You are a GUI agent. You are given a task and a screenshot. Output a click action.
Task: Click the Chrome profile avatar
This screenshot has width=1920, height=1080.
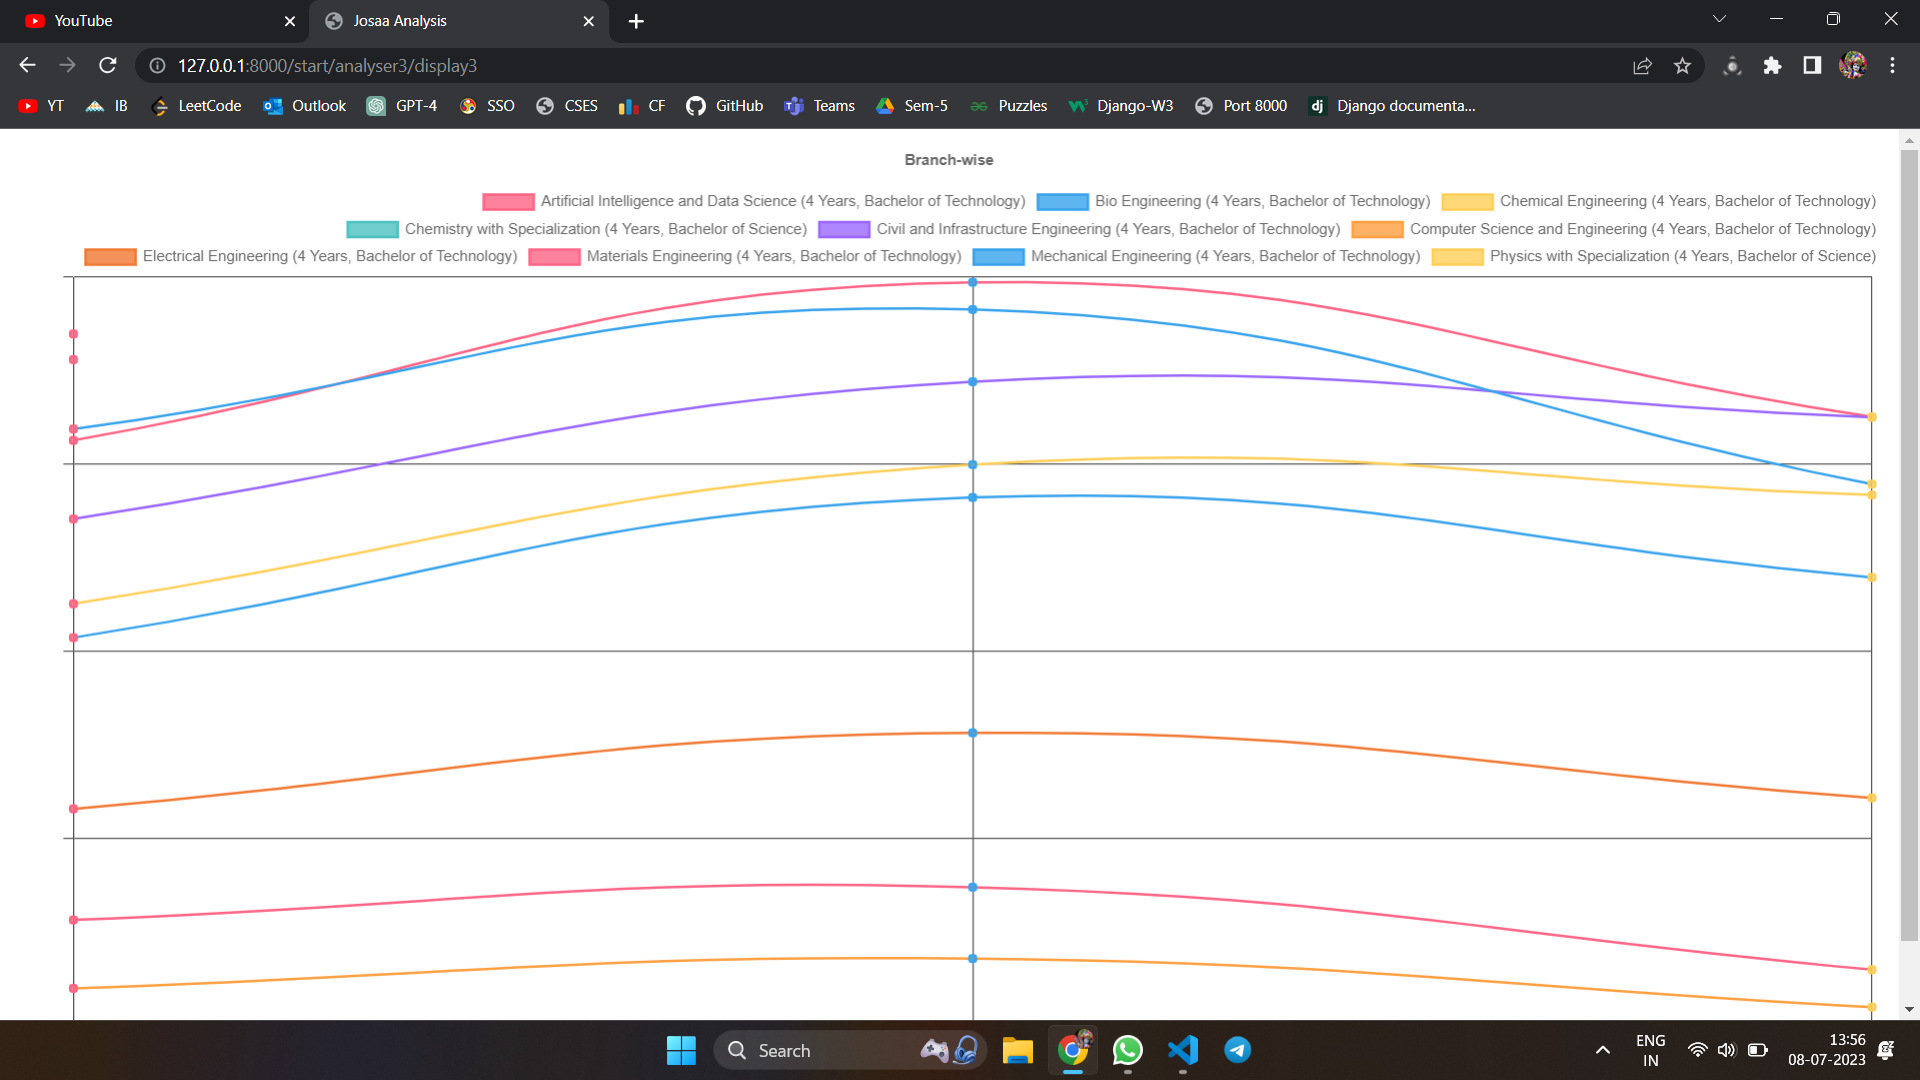click(x=1853, y=65)
